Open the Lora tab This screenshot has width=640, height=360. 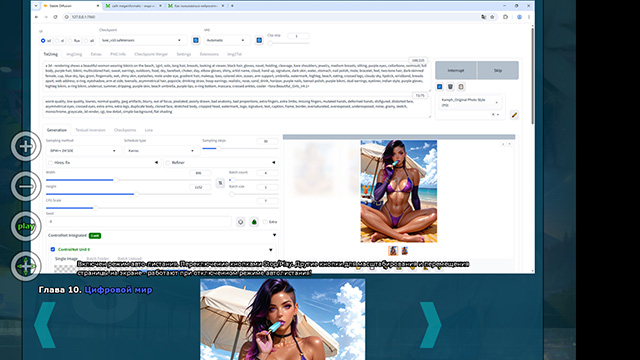pyautogui.click(x=149, y=130)
